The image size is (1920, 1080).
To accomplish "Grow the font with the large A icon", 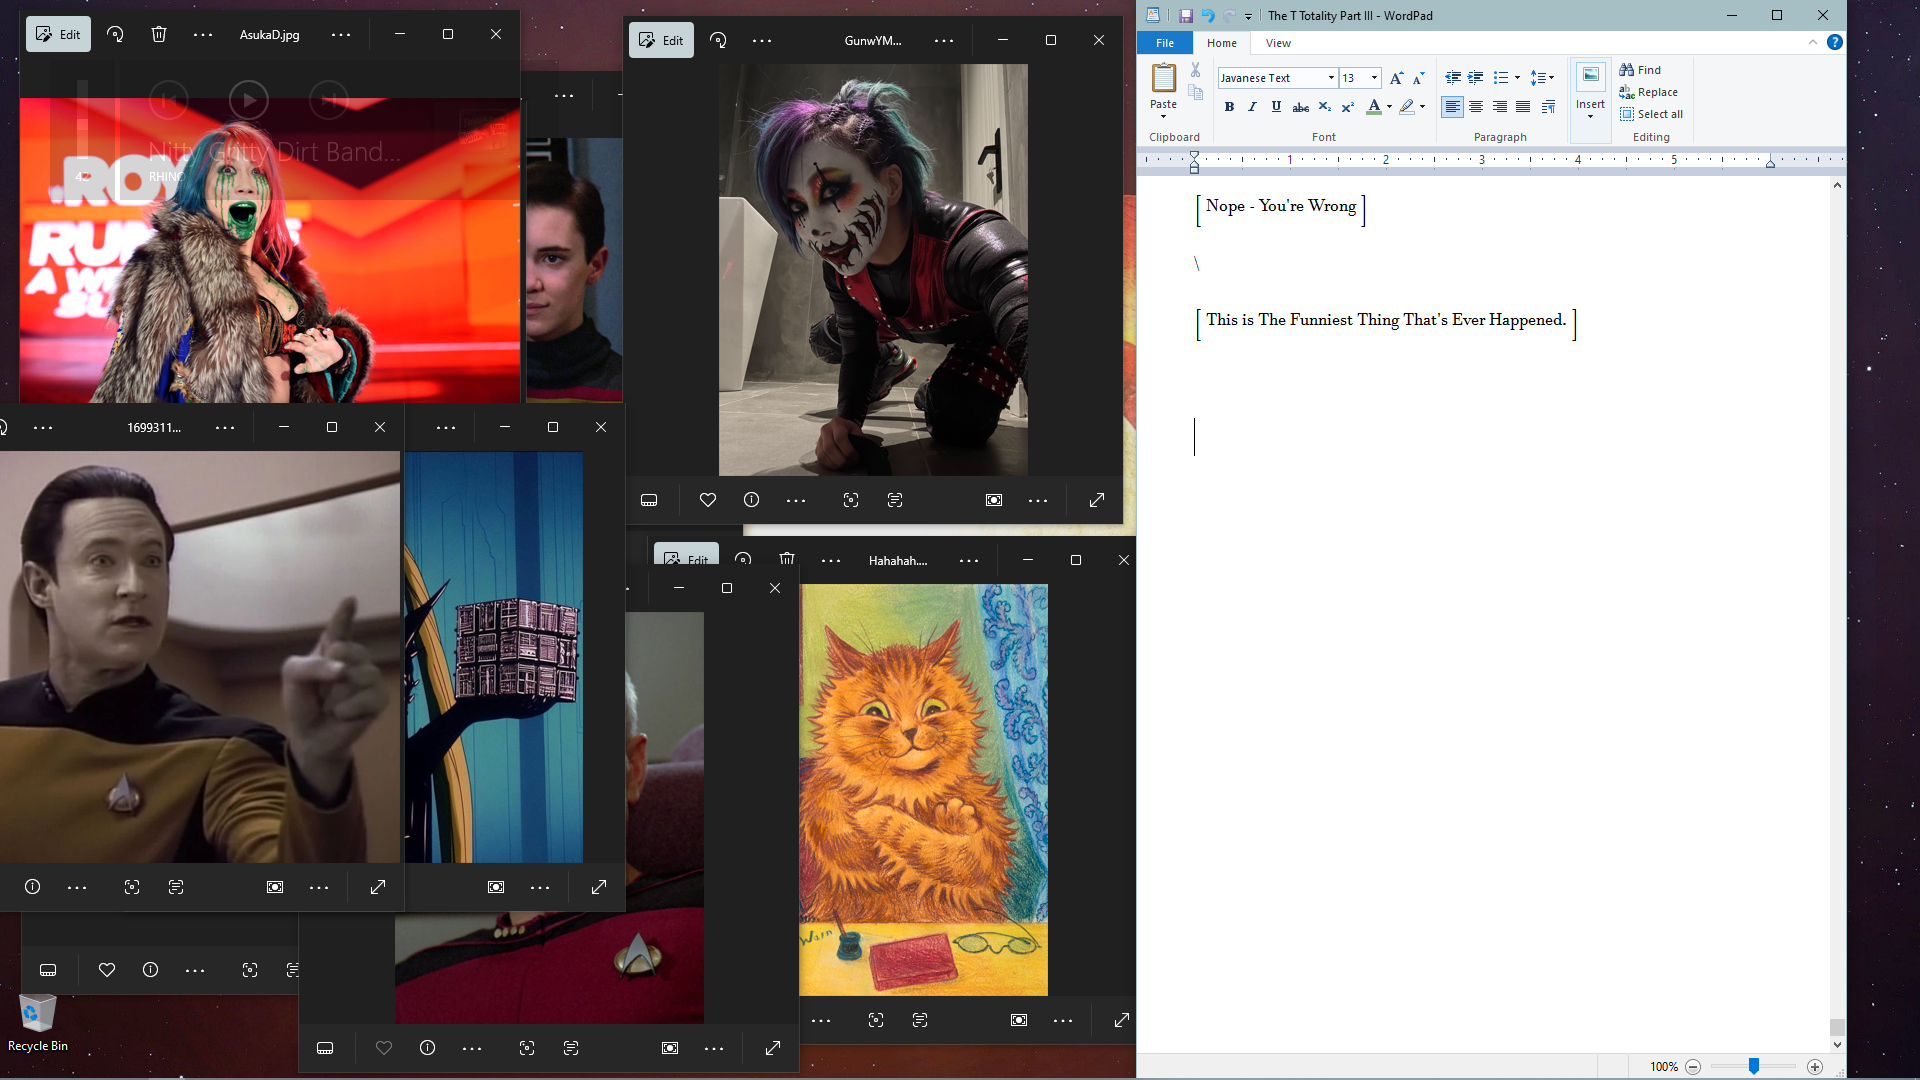I will point(1396,78).
